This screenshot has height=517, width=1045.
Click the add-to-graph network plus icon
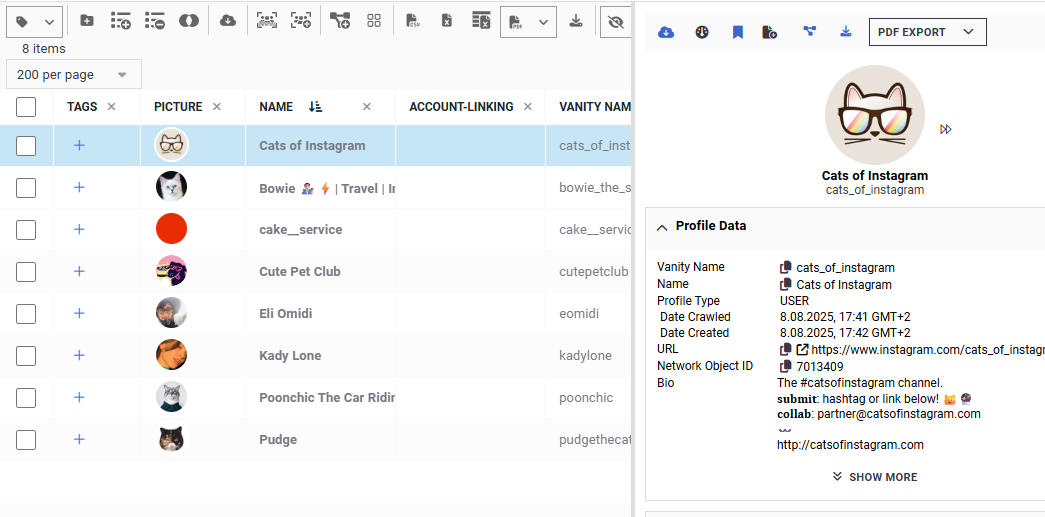340,21
